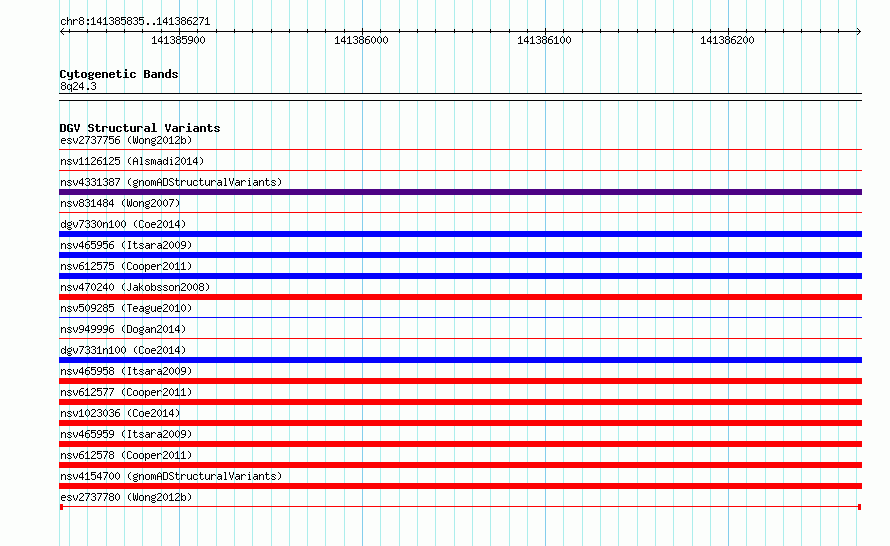Viewport: 890px width, 546px height.
Task: Open the nsv470240 (Jakobsson2008) label
Action: coord(135,287)
